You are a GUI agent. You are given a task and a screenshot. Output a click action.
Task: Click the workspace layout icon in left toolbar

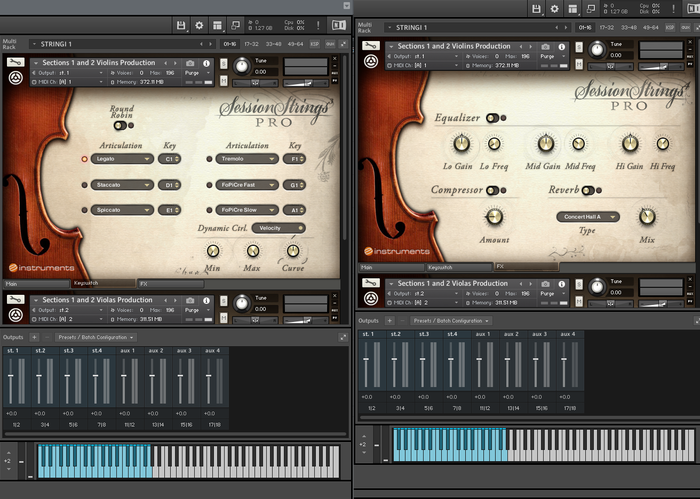[218, 24]
